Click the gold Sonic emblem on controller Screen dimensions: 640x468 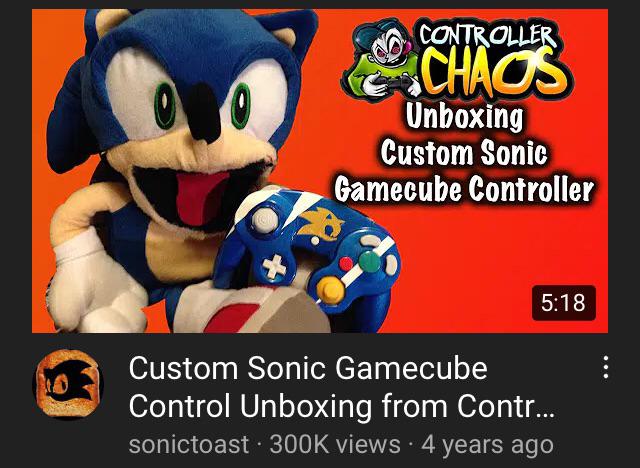click(x=321, y=224)
